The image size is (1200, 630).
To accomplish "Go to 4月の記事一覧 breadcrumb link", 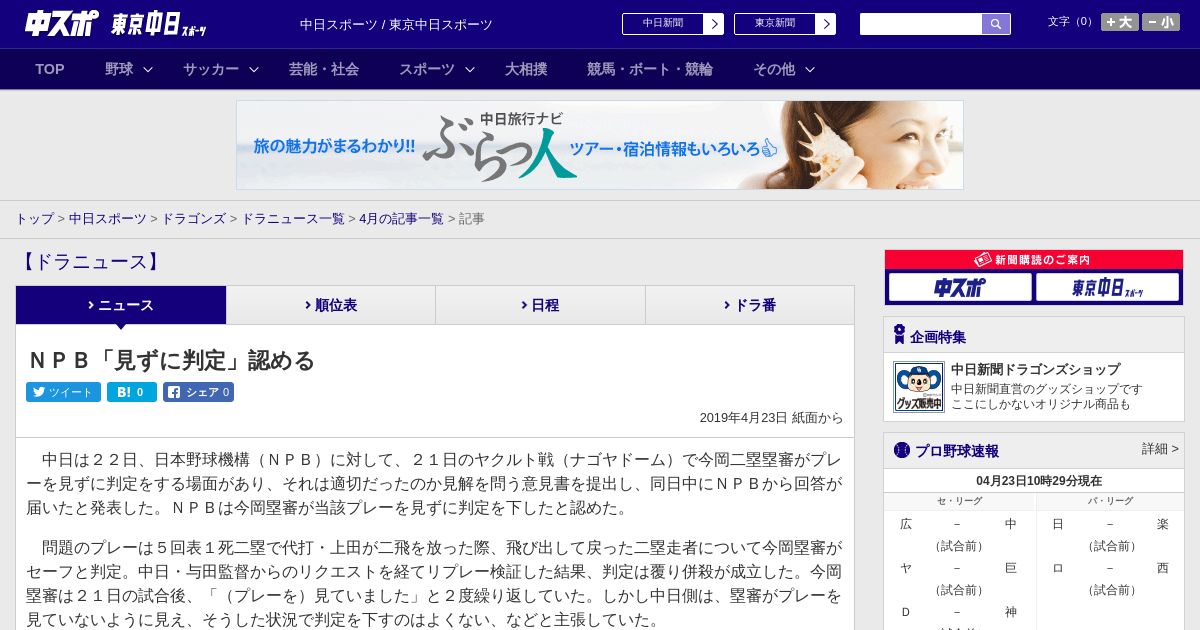I will [401, 218].
